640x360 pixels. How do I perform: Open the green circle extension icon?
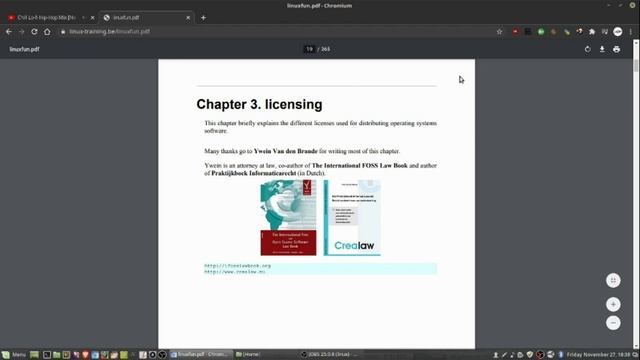click(x=541, y=31)
